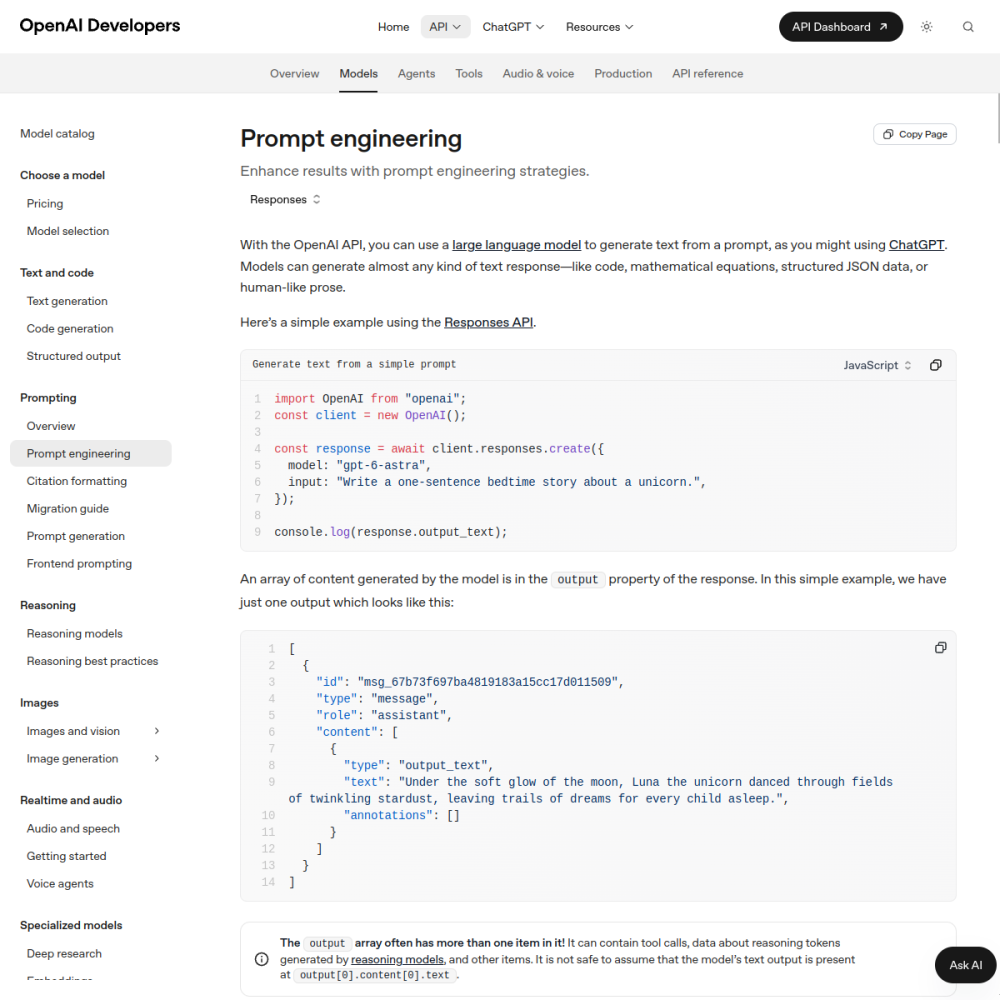
Task: Open the API Dashboard button
Action: (840, 27)
